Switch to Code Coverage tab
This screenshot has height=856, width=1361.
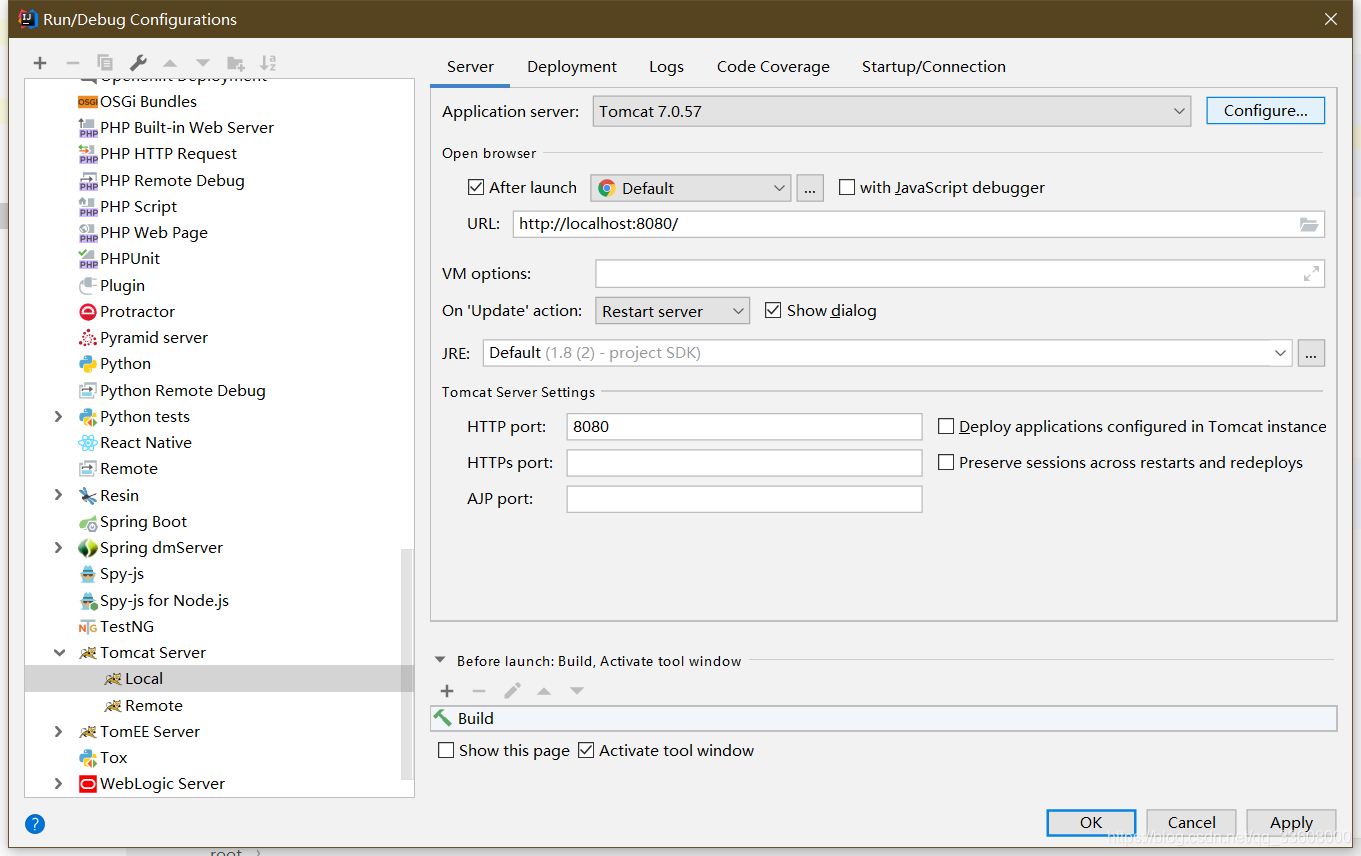(773, 67)
